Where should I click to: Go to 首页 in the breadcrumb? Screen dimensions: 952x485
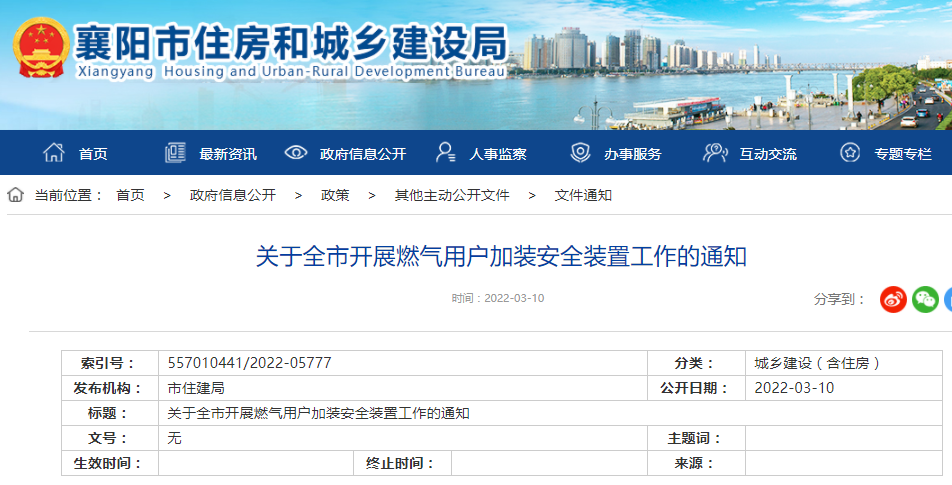(x=131, y=195)
